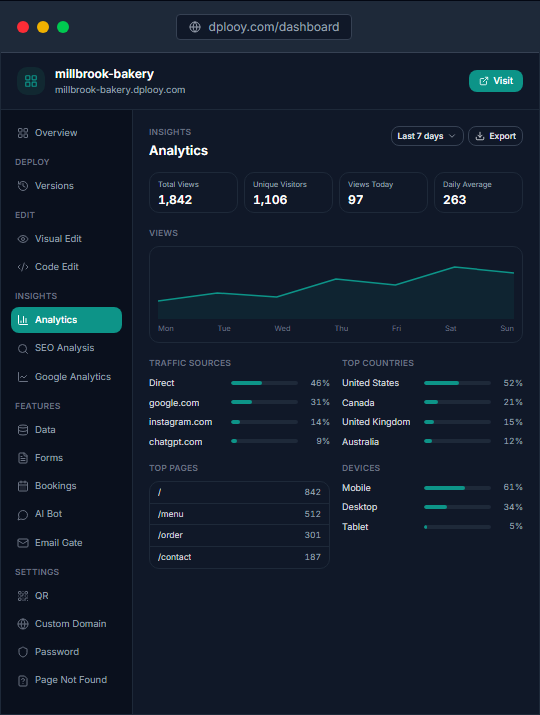Image resolution: width=540 pixels, height=715 pixels.
Task: Click the QR code icon
Action: [23, 596]
